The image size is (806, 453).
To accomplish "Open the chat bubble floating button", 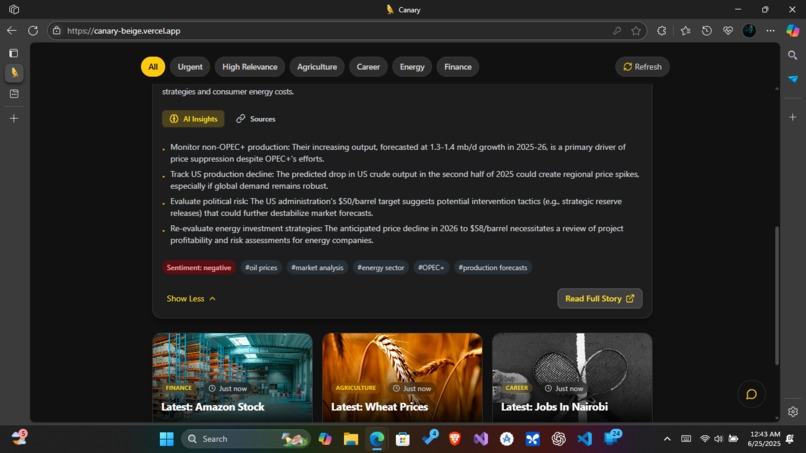I will coord(751,394).
